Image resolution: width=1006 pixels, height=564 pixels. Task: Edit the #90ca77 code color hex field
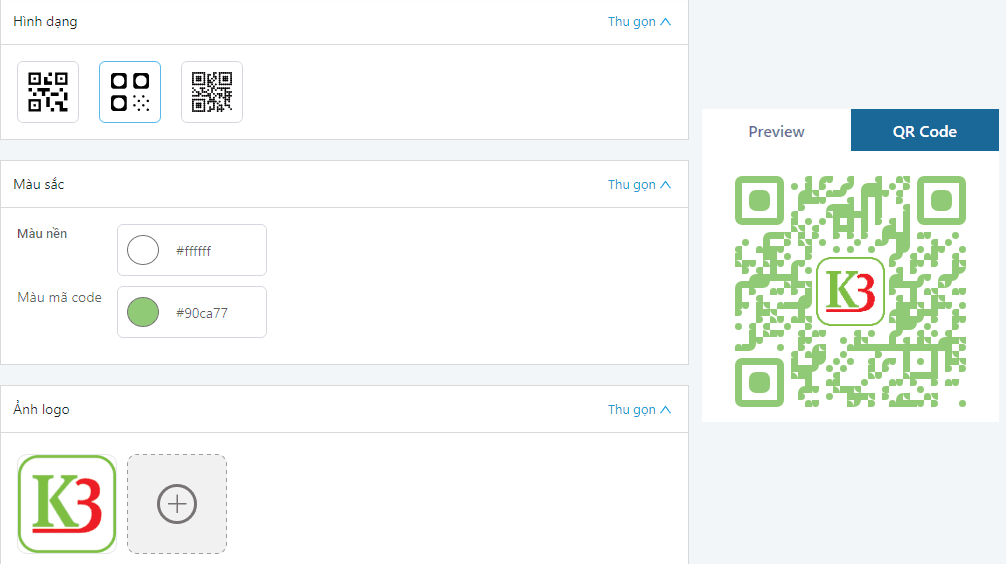(192, 312)
